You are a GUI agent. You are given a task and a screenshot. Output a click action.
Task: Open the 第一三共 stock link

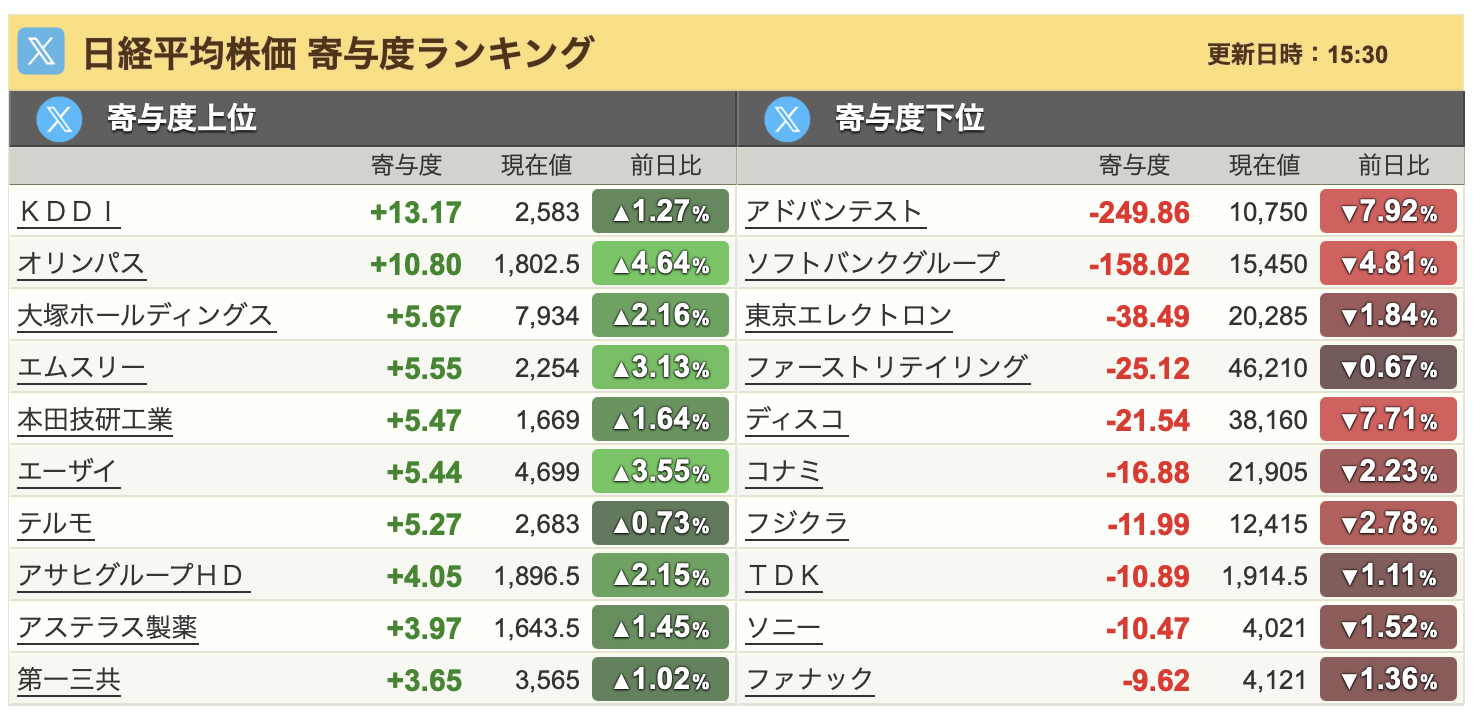[69, 681]
